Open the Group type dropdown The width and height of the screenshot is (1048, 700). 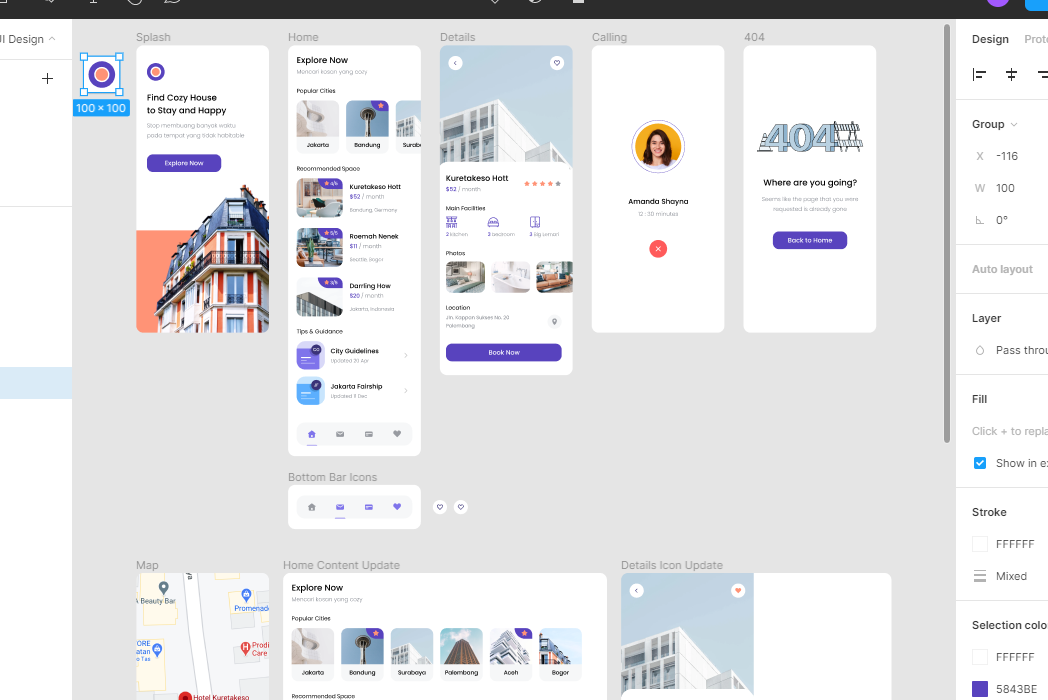tap(995, 124)
